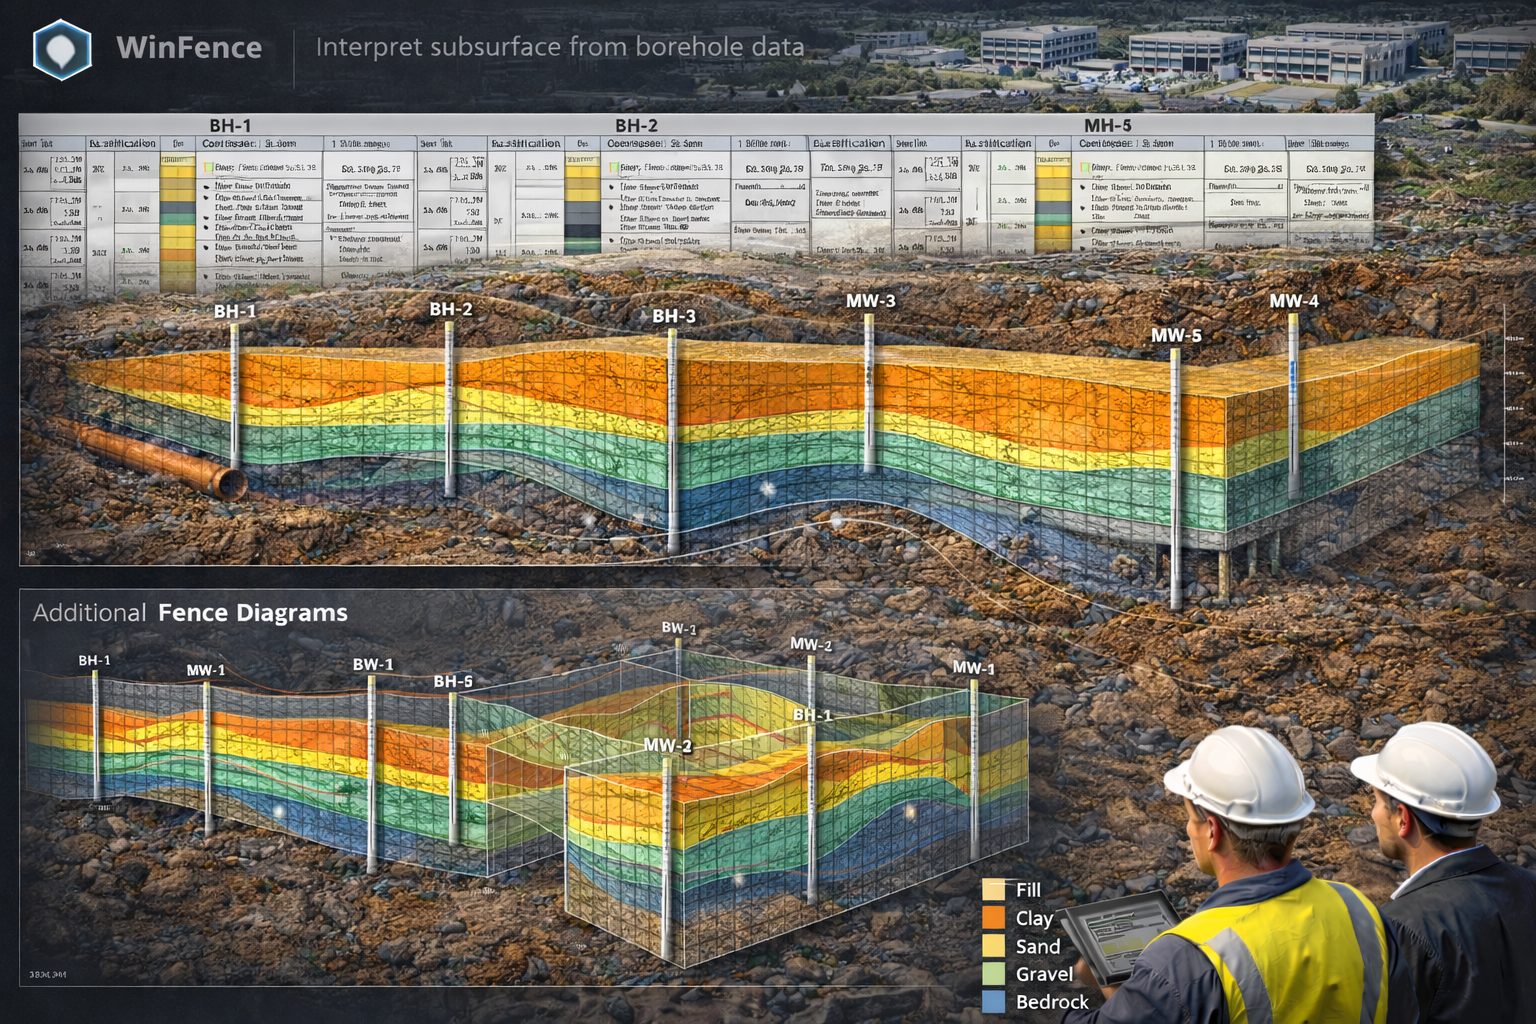
Task: Click the WinFence hexagon logo icon
Action: click(62, 46)
